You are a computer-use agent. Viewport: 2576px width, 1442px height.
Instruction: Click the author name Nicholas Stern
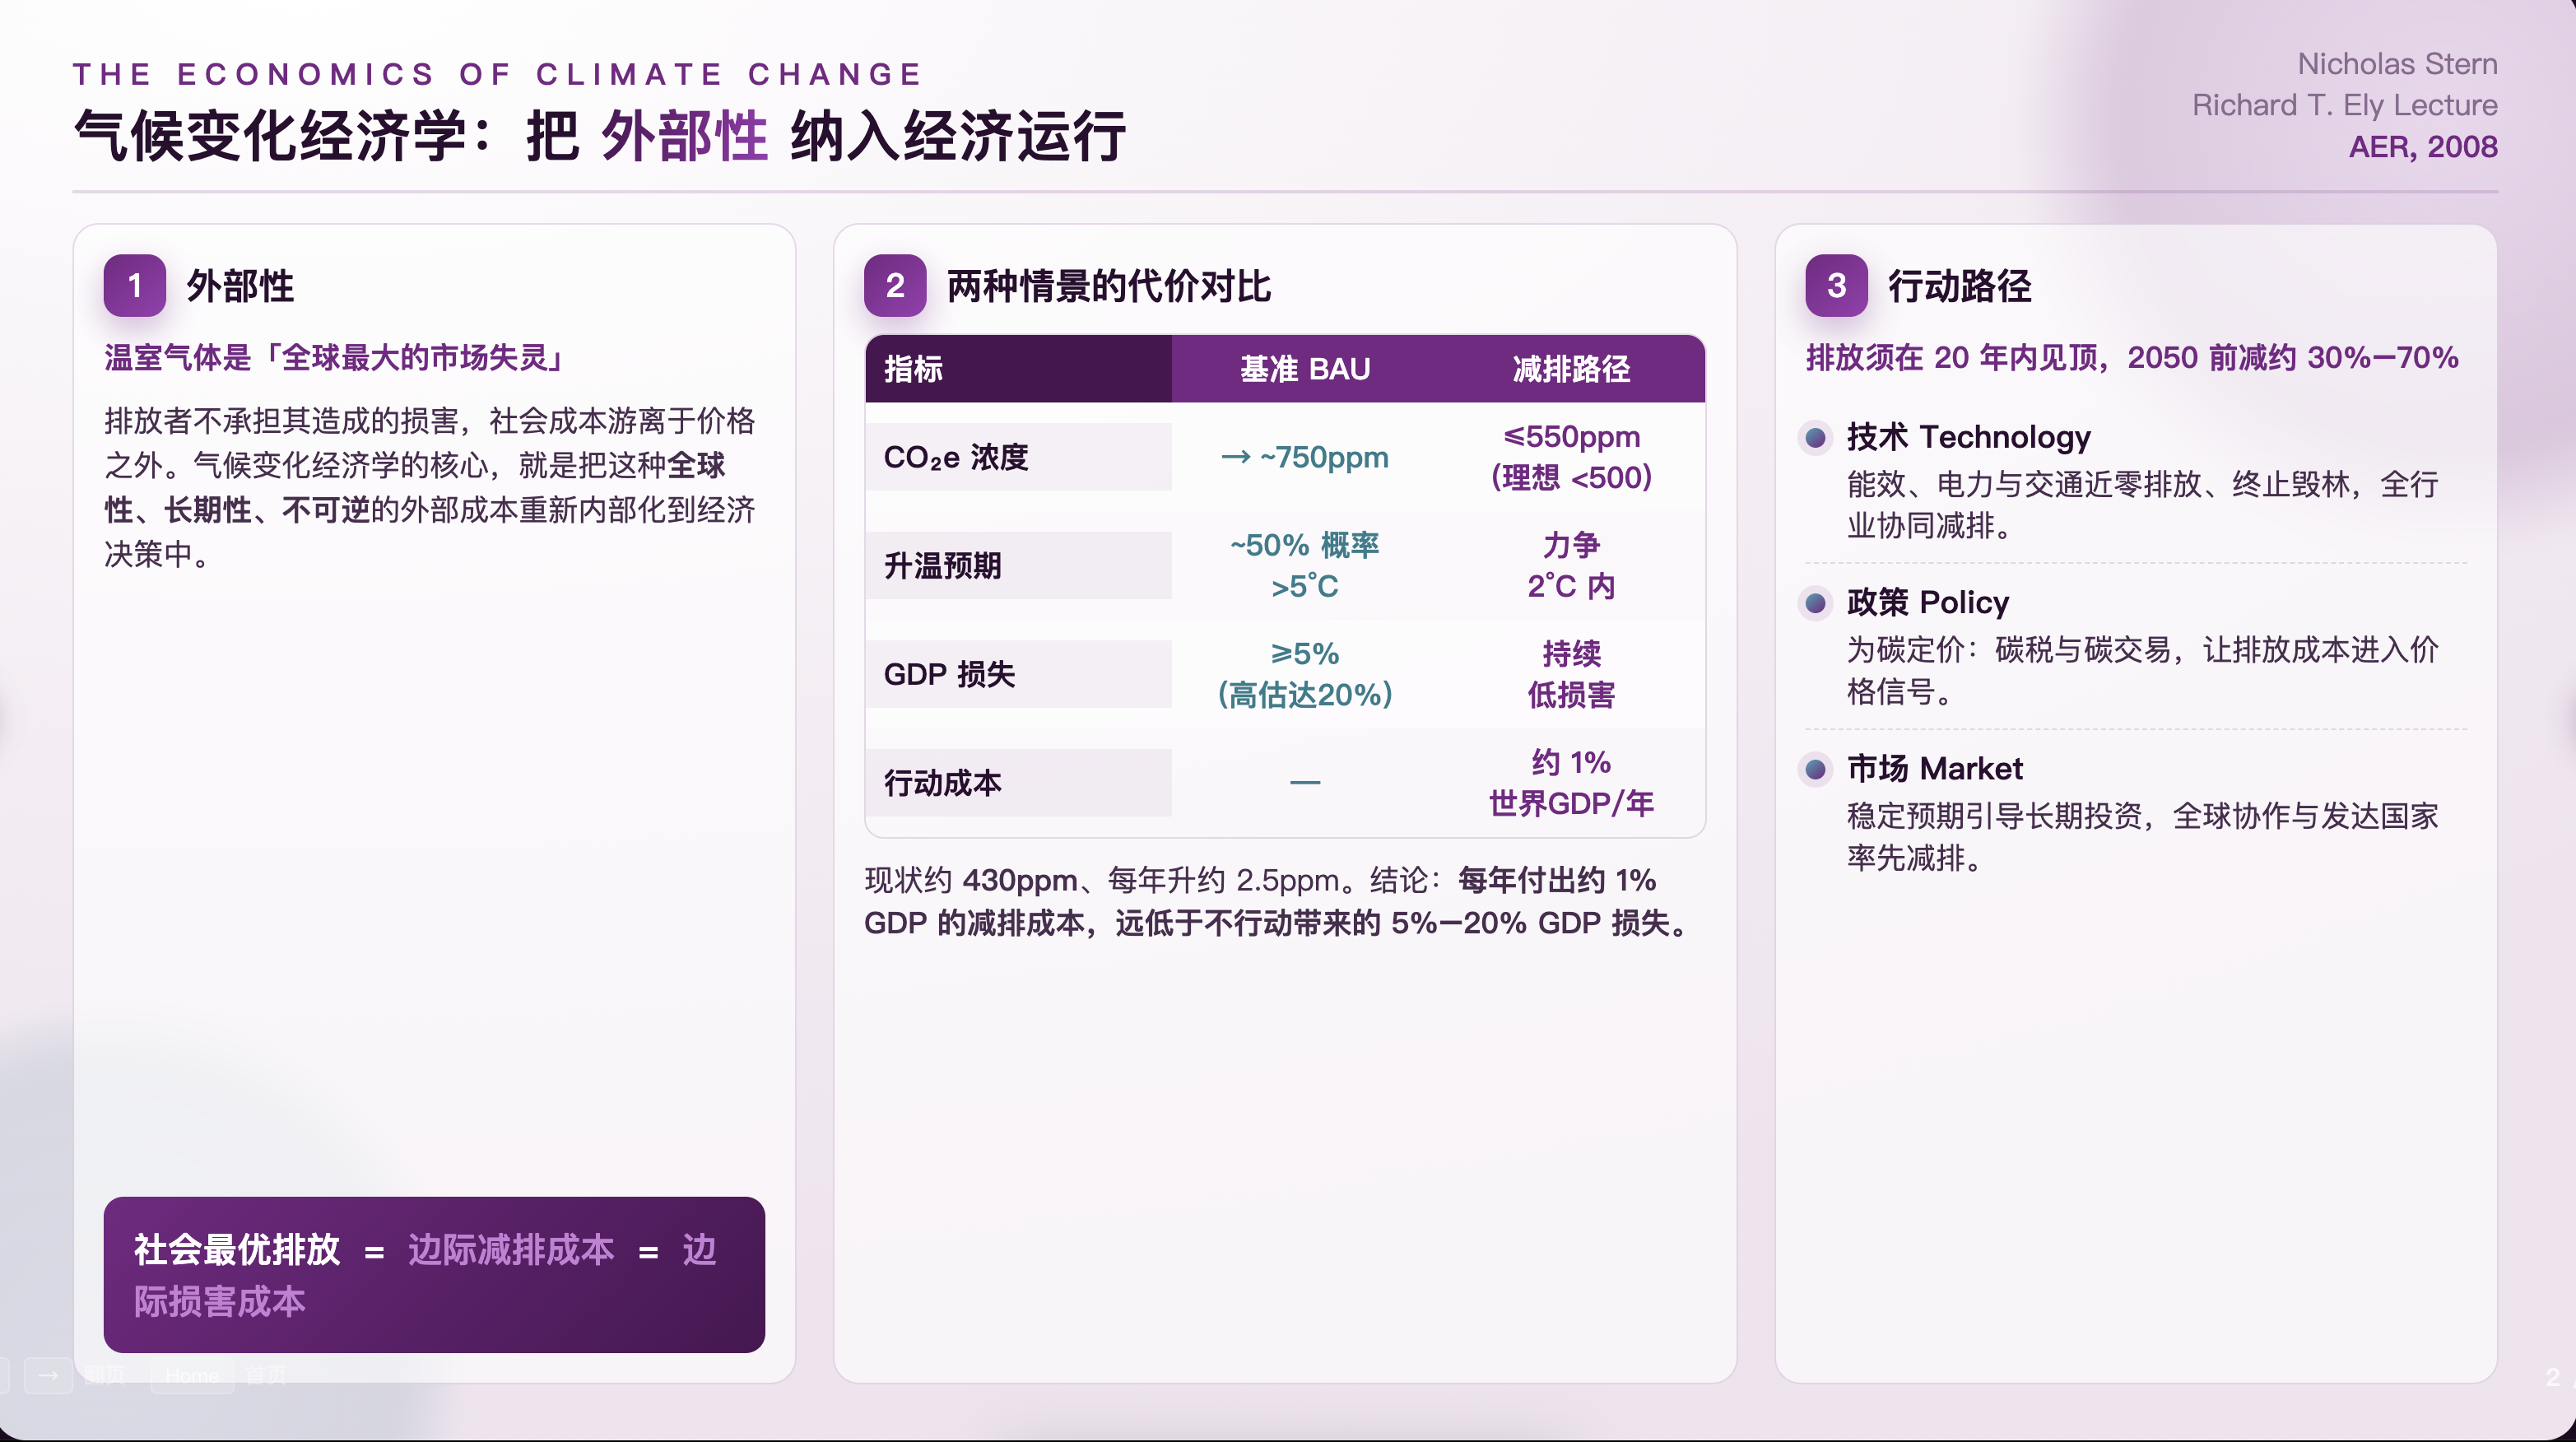[2397, 64]
